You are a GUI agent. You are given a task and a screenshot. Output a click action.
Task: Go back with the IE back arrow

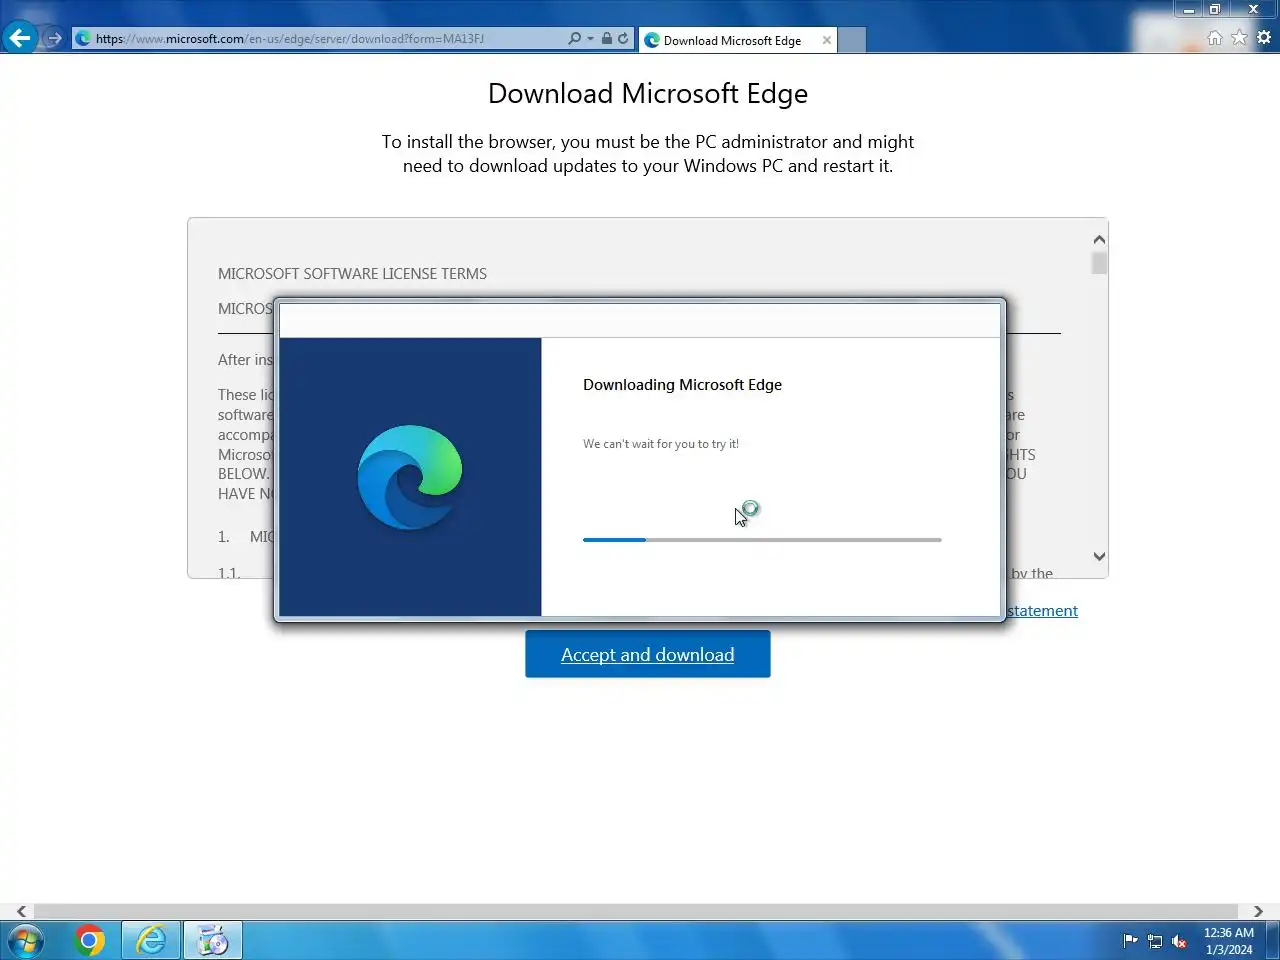pyautogui.click(x=20, y=38)
